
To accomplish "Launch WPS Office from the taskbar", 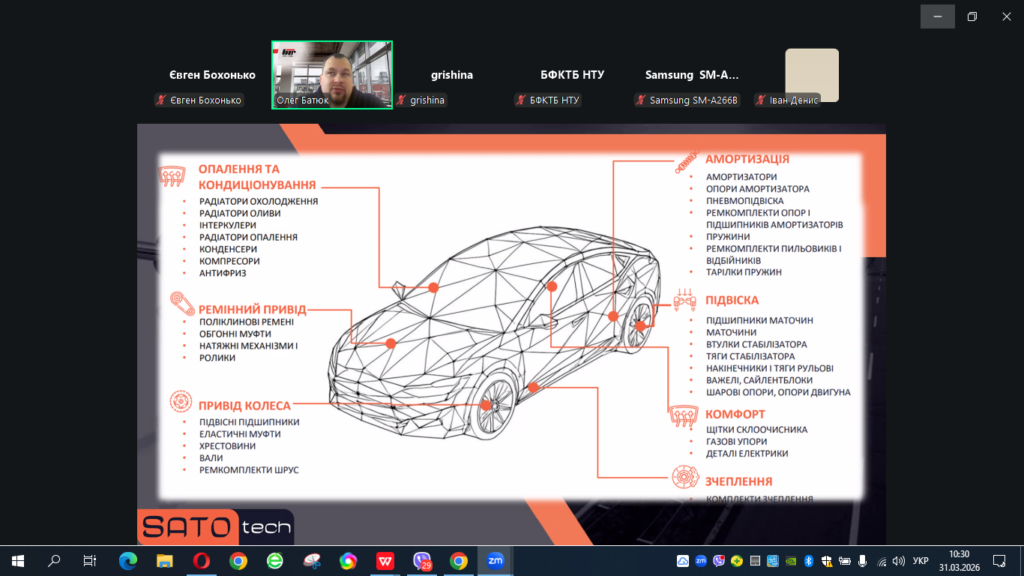I will click(x=385, y=561).
